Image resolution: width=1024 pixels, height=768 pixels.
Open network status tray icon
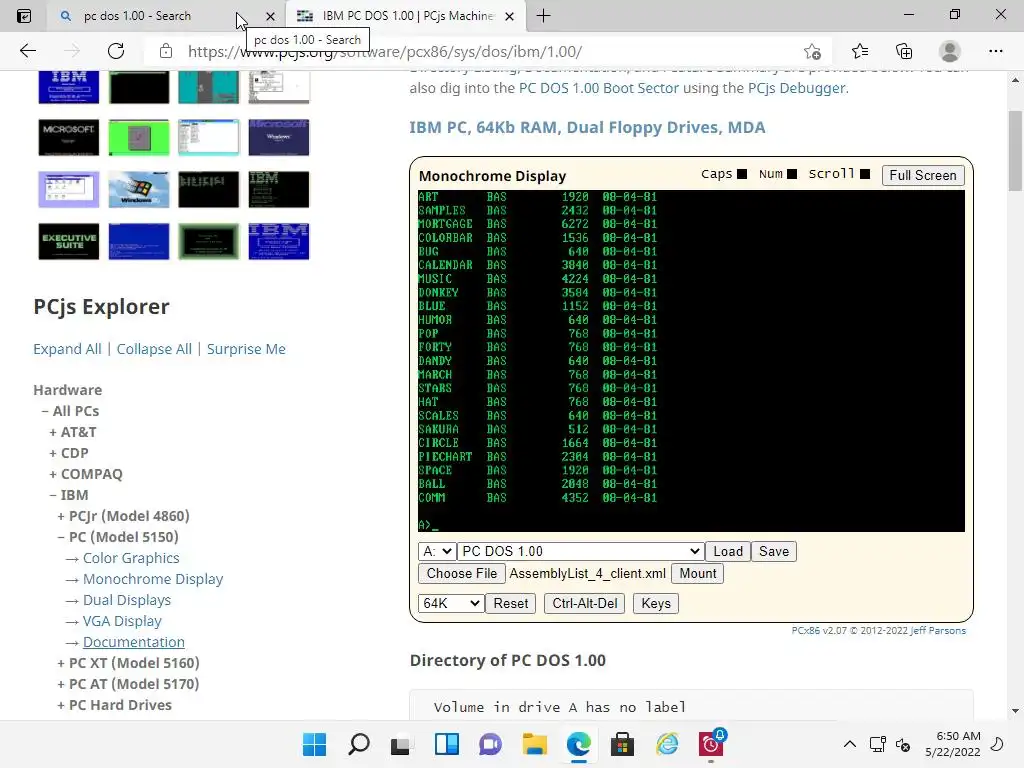click(877, 744)
